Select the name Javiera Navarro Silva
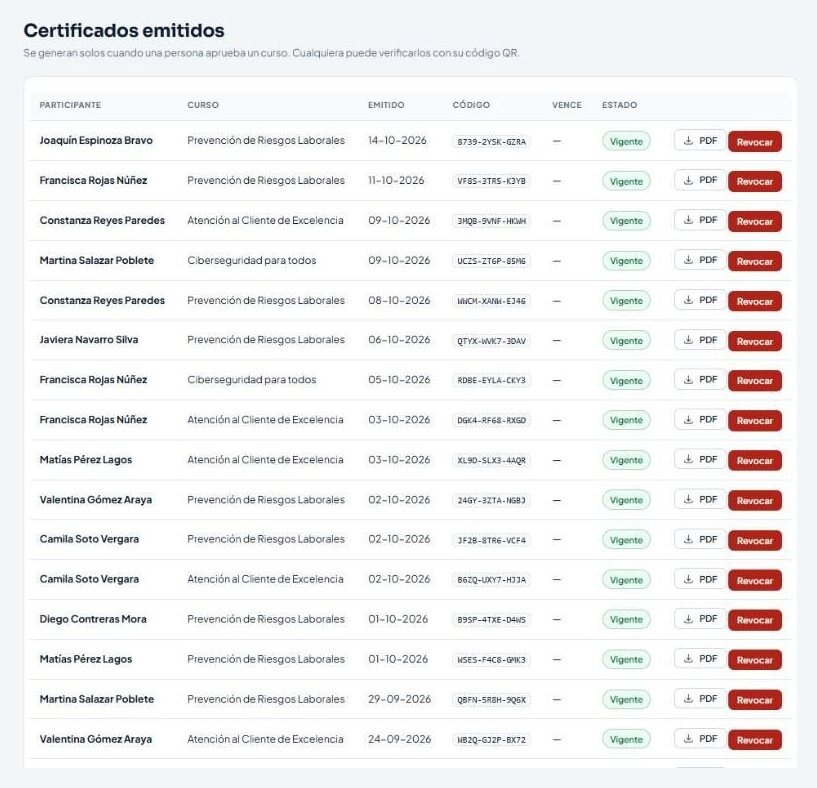 click(x=89, y=340)
